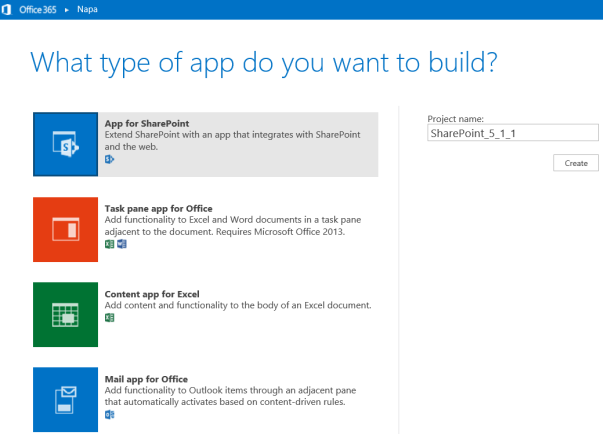The image size is (603, 434).
Task: Click small Outlook icon under Mail app for Office
Action: [109, 414]
